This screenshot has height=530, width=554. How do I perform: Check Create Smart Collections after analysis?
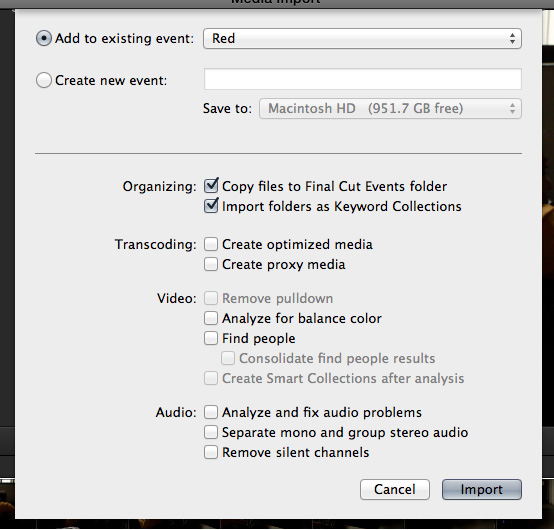[x=211, y=378]
